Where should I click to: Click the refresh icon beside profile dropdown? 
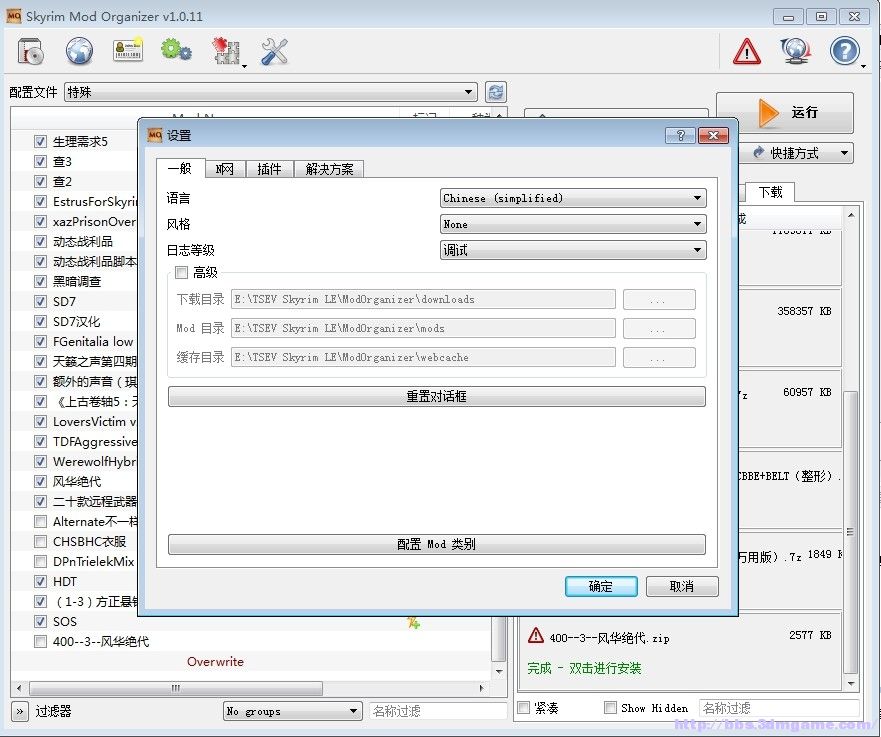(x=496, y=92)
